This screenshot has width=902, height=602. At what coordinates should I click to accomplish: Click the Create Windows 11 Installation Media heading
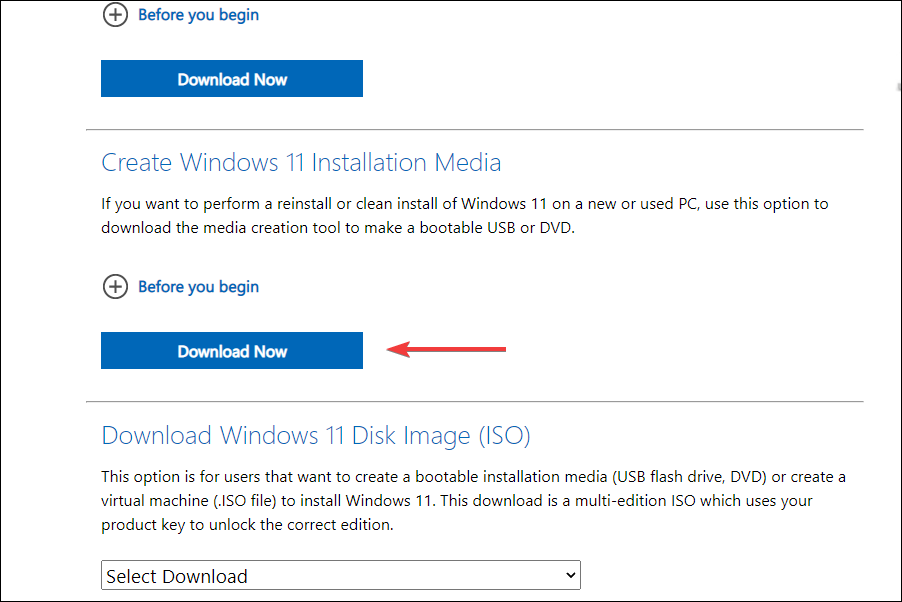tap(301, 162)
